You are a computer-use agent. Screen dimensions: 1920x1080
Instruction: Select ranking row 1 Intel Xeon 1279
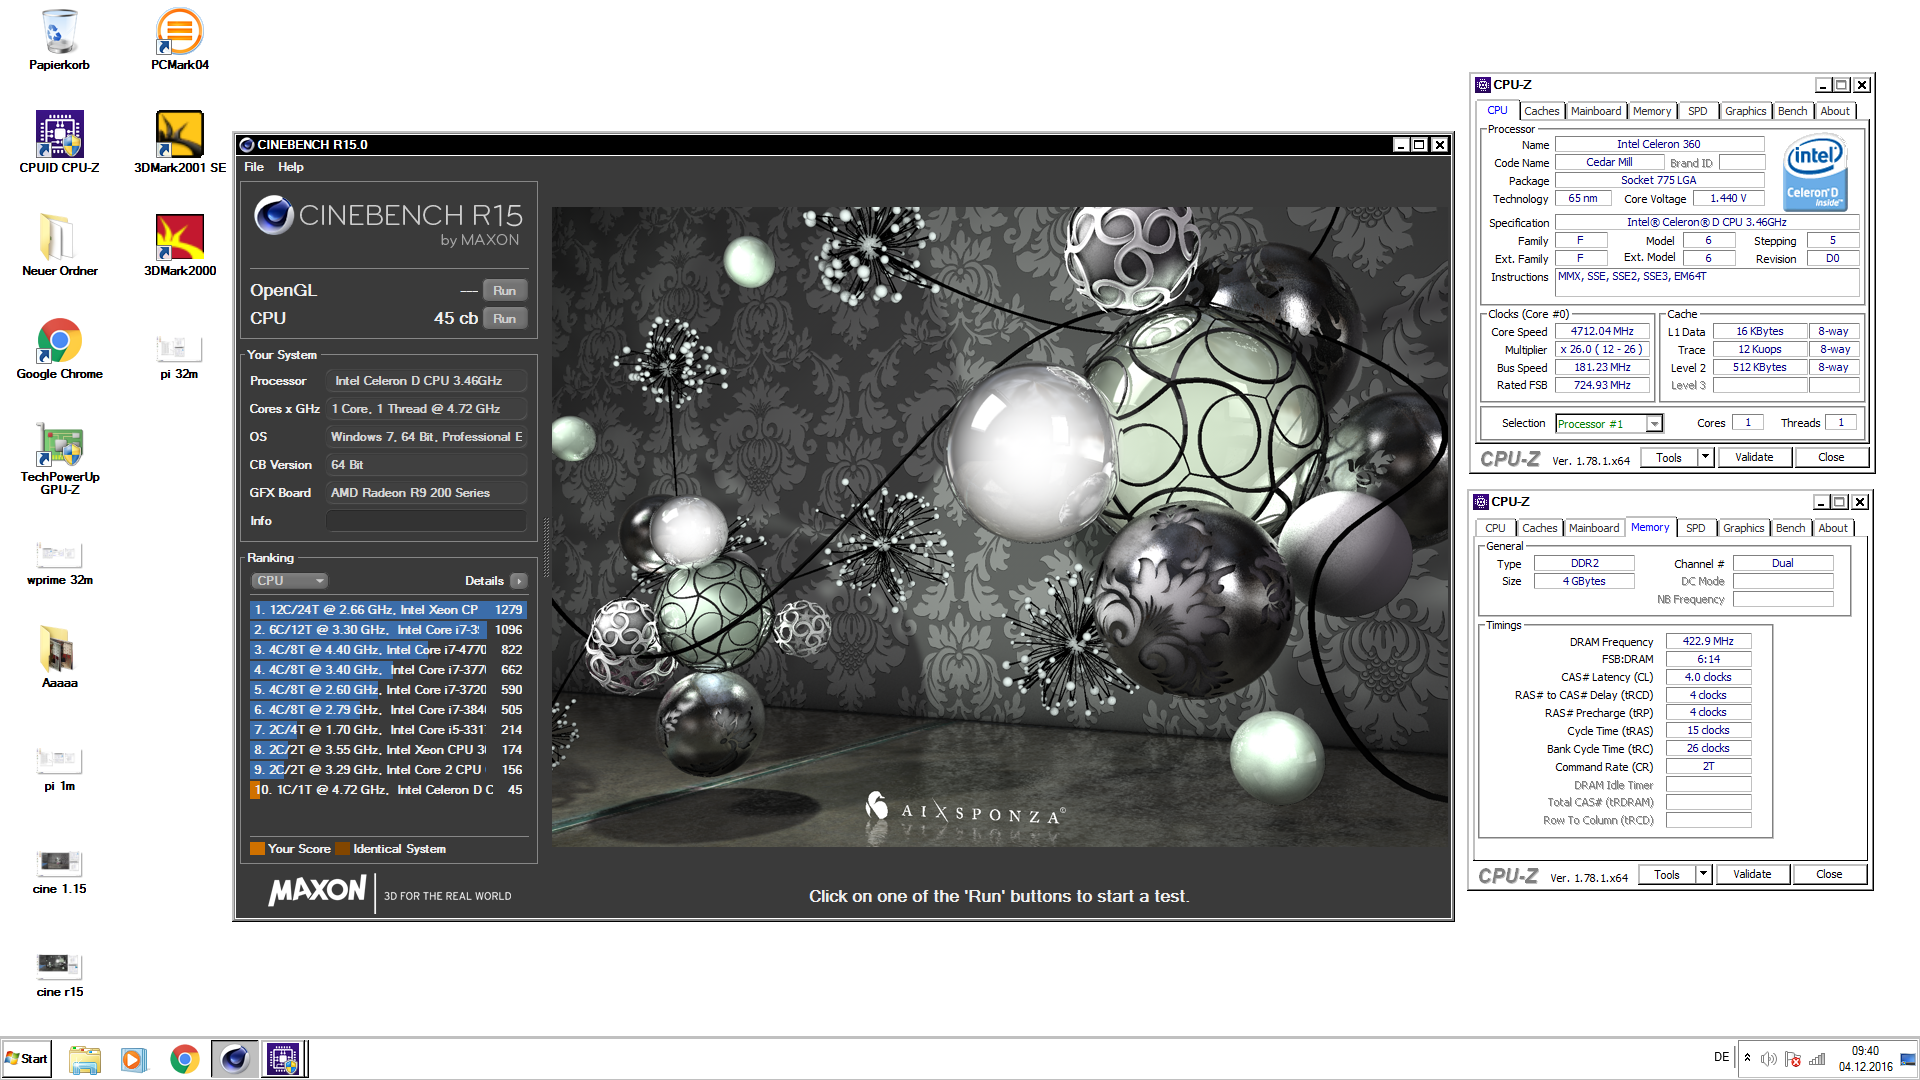click(x=388, y=610)
